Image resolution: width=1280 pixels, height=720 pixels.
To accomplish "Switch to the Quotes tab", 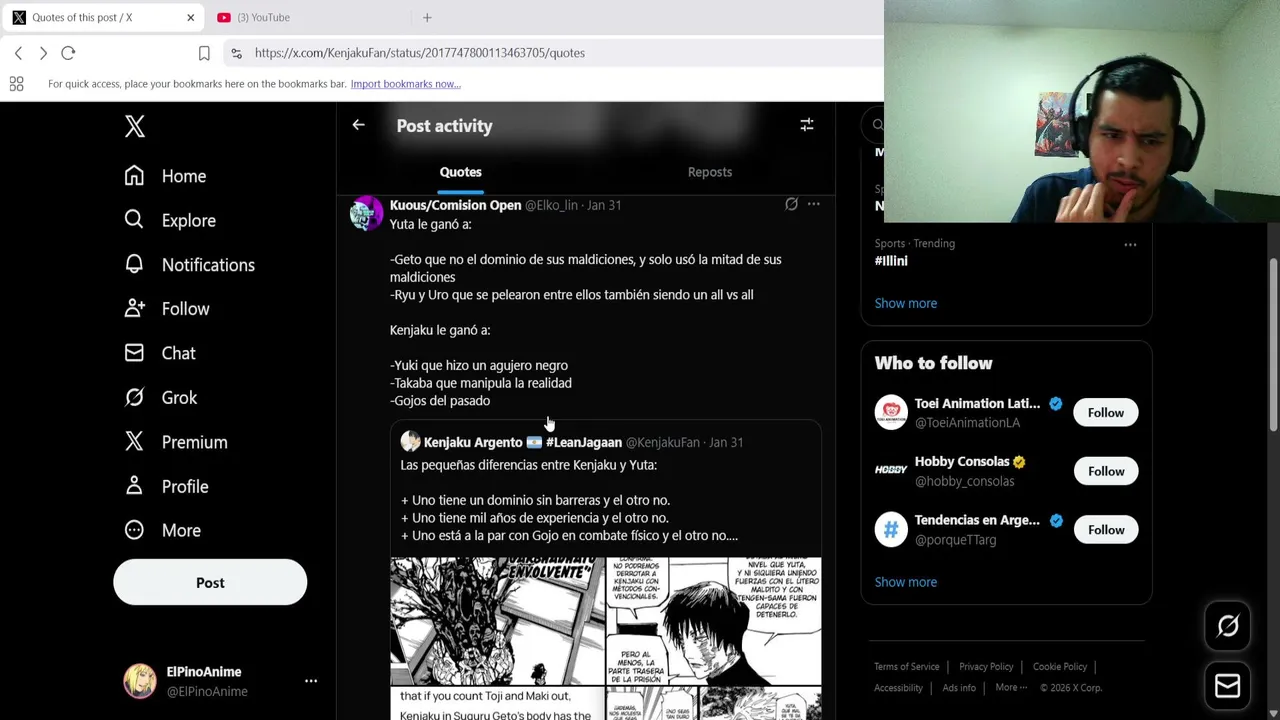I will (461, 172).
